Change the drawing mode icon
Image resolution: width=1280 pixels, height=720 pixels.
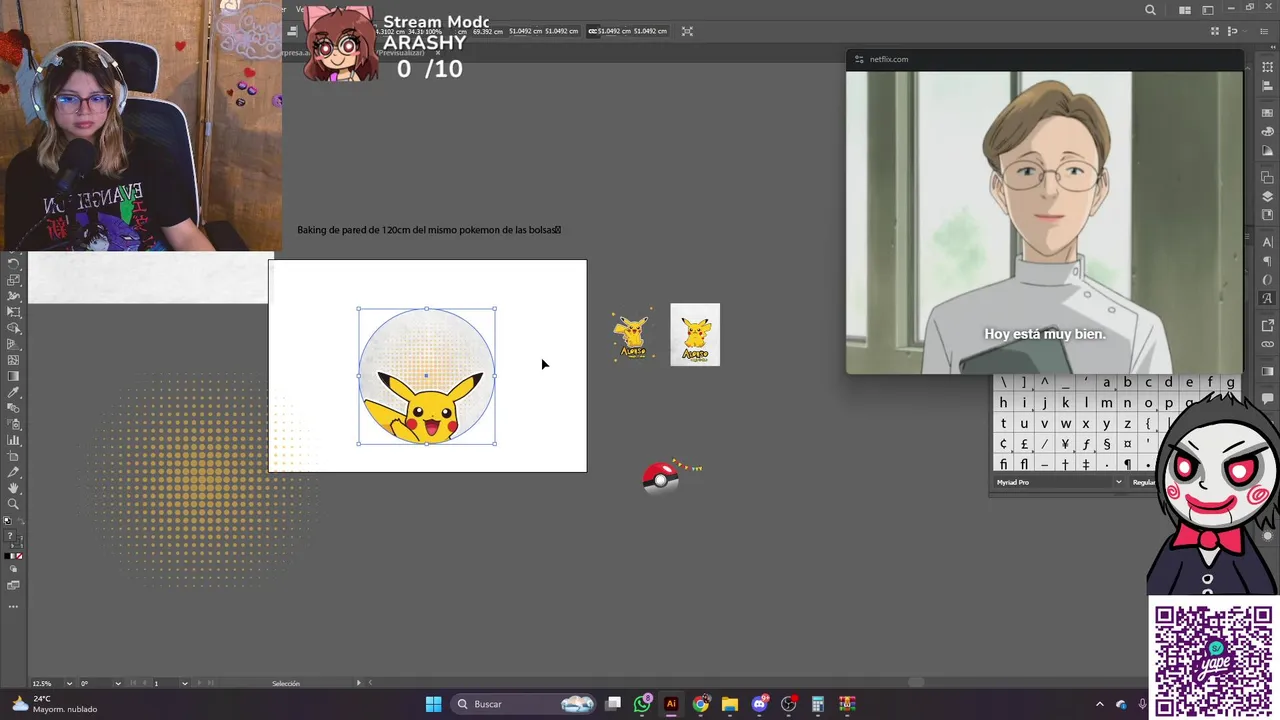pos(14,569)
